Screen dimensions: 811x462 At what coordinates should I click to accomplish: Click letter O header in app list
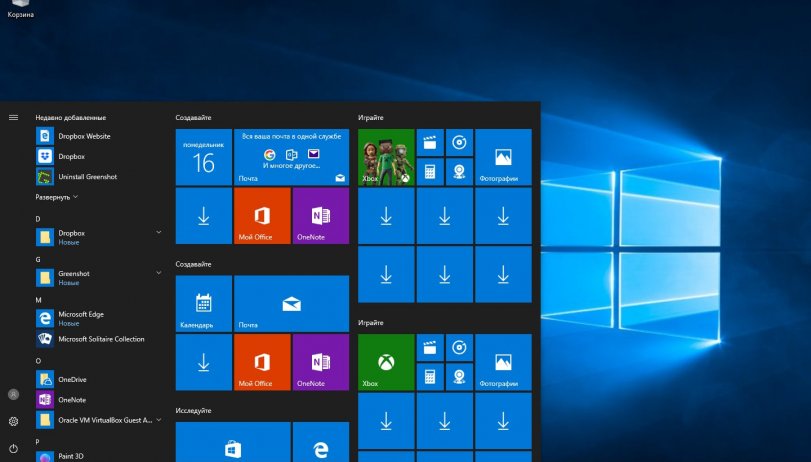click(x=38, y=361)
